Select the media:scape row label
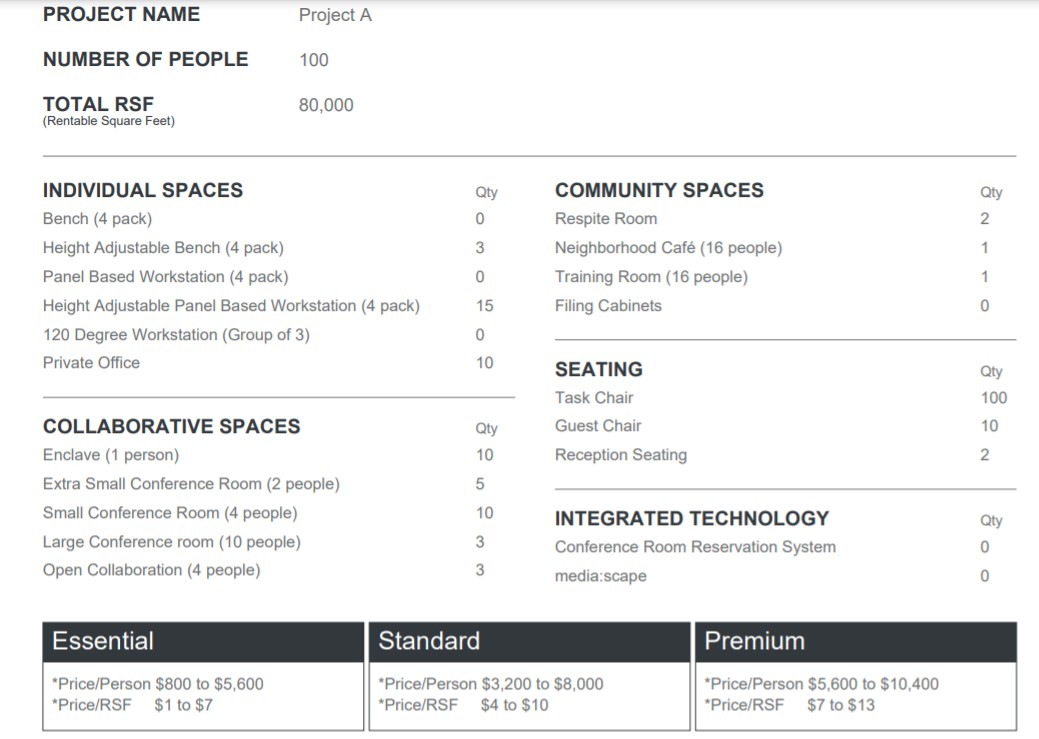Viewport: 1039px width, 739px height. tap(601, 576)
